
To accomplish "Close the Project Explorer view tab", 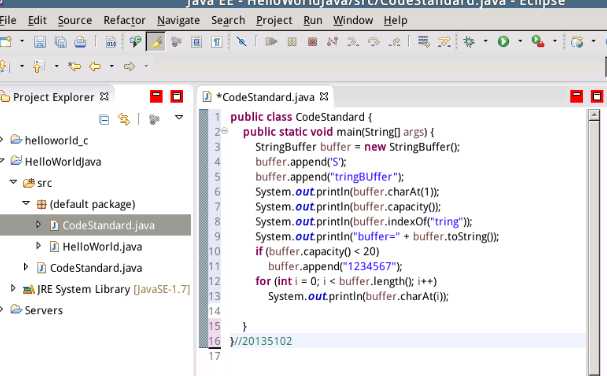I will tap(104, 96).
